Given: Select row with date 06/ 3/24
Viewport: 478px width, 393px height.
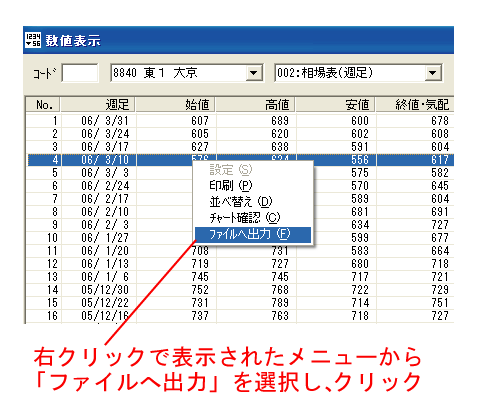Looking at the screenshot, I should pyautogui.click(x=240, y=134).
